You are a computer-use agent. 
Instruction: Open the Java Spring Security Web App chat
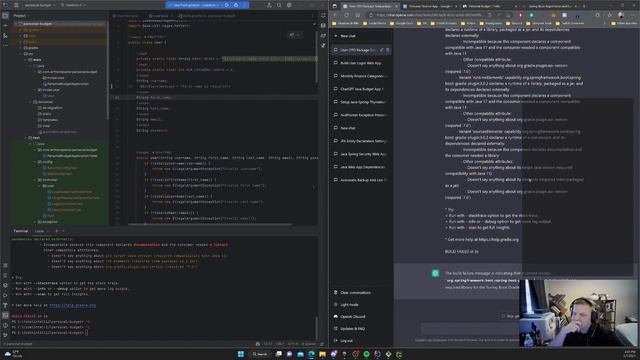tap(361, 154)
